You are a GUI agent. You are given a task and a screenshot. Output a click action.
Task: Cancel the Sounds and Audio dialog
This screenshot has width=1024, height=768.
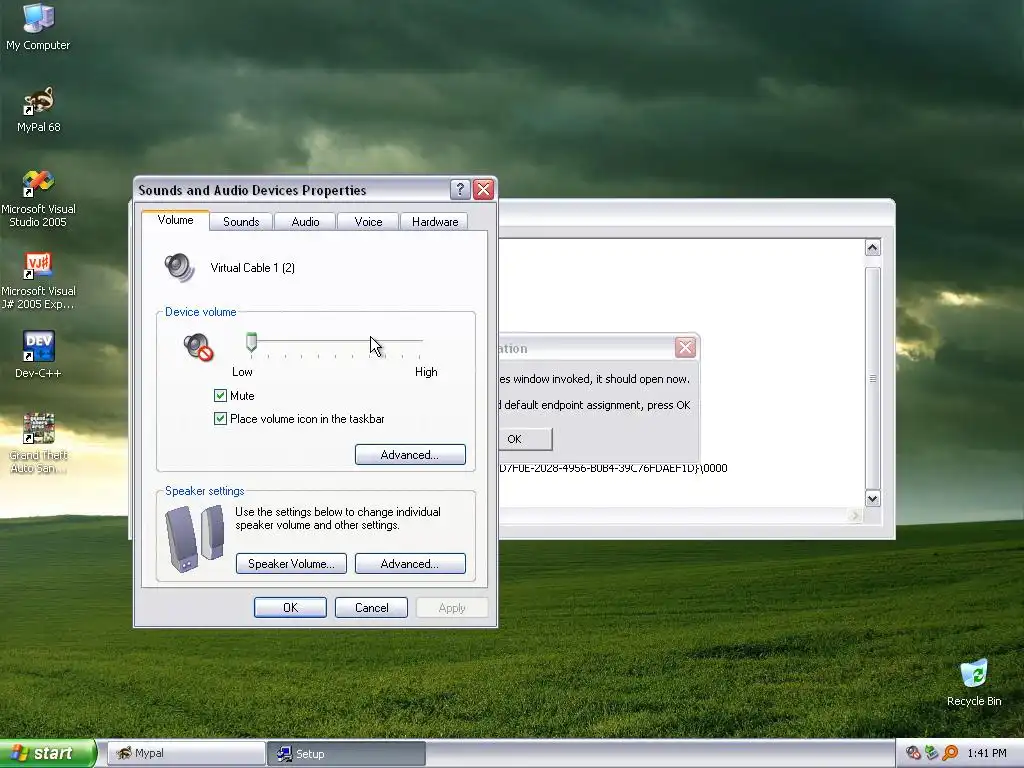pos(371,607)
